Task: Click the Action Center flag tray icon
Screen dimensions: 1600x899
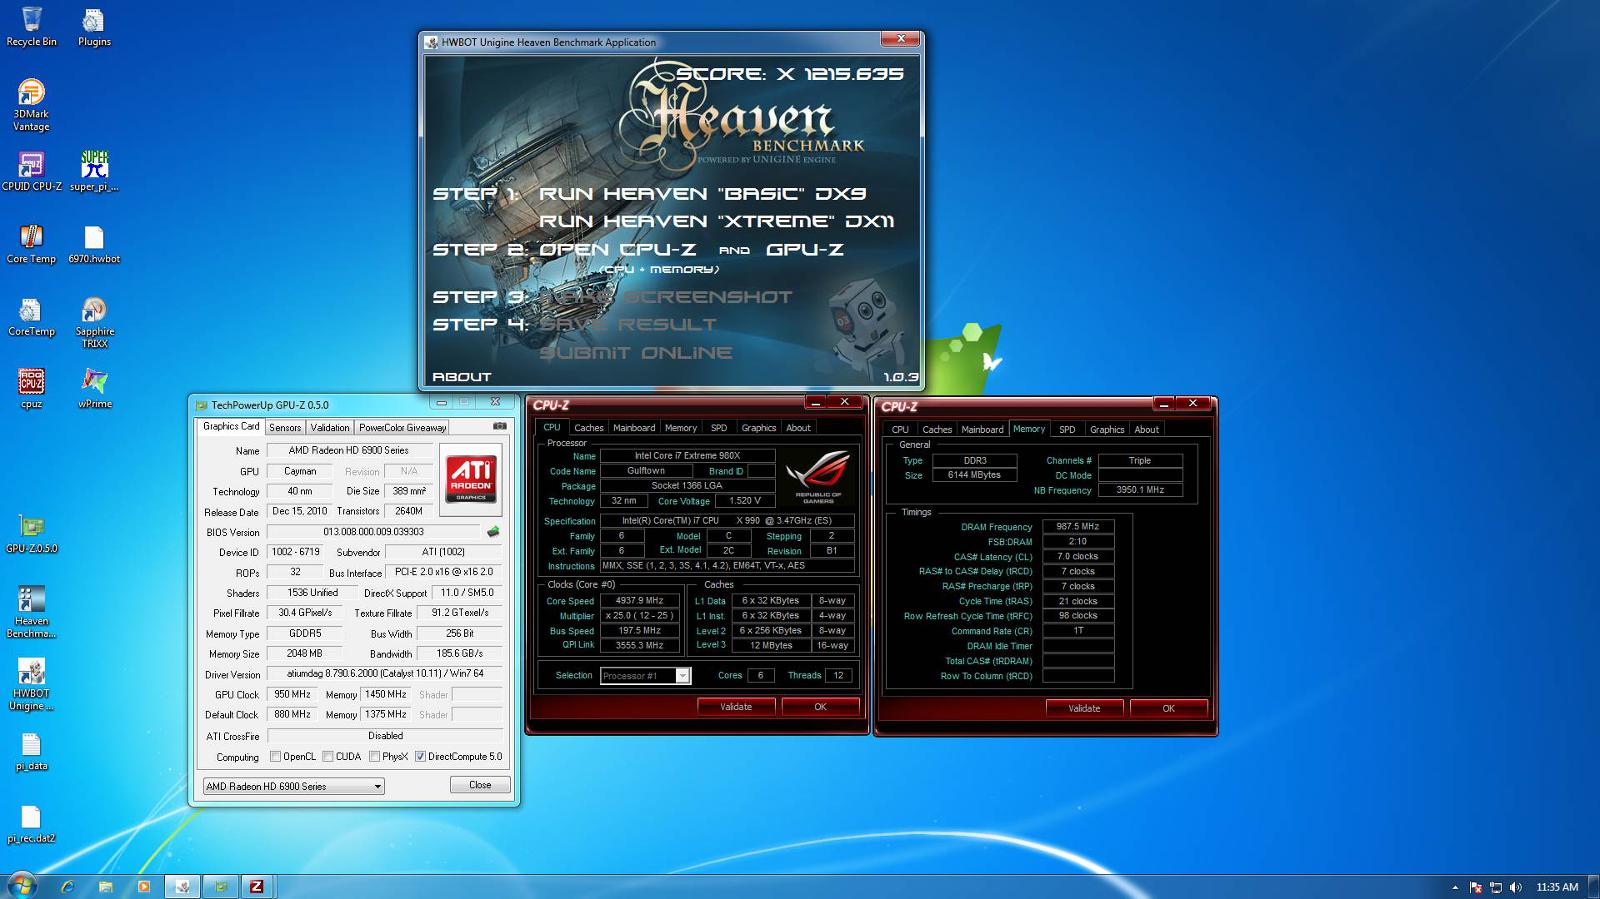Action: point(1475,887)
